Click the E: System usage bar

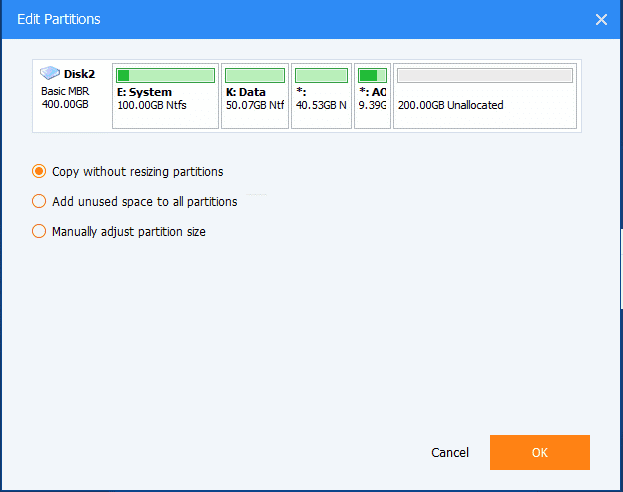tap(165, 75)
